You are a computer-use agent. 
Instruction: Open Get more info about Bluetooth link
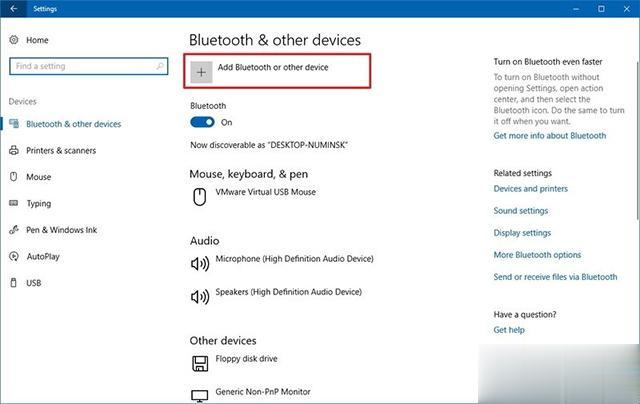pos(550,135)
